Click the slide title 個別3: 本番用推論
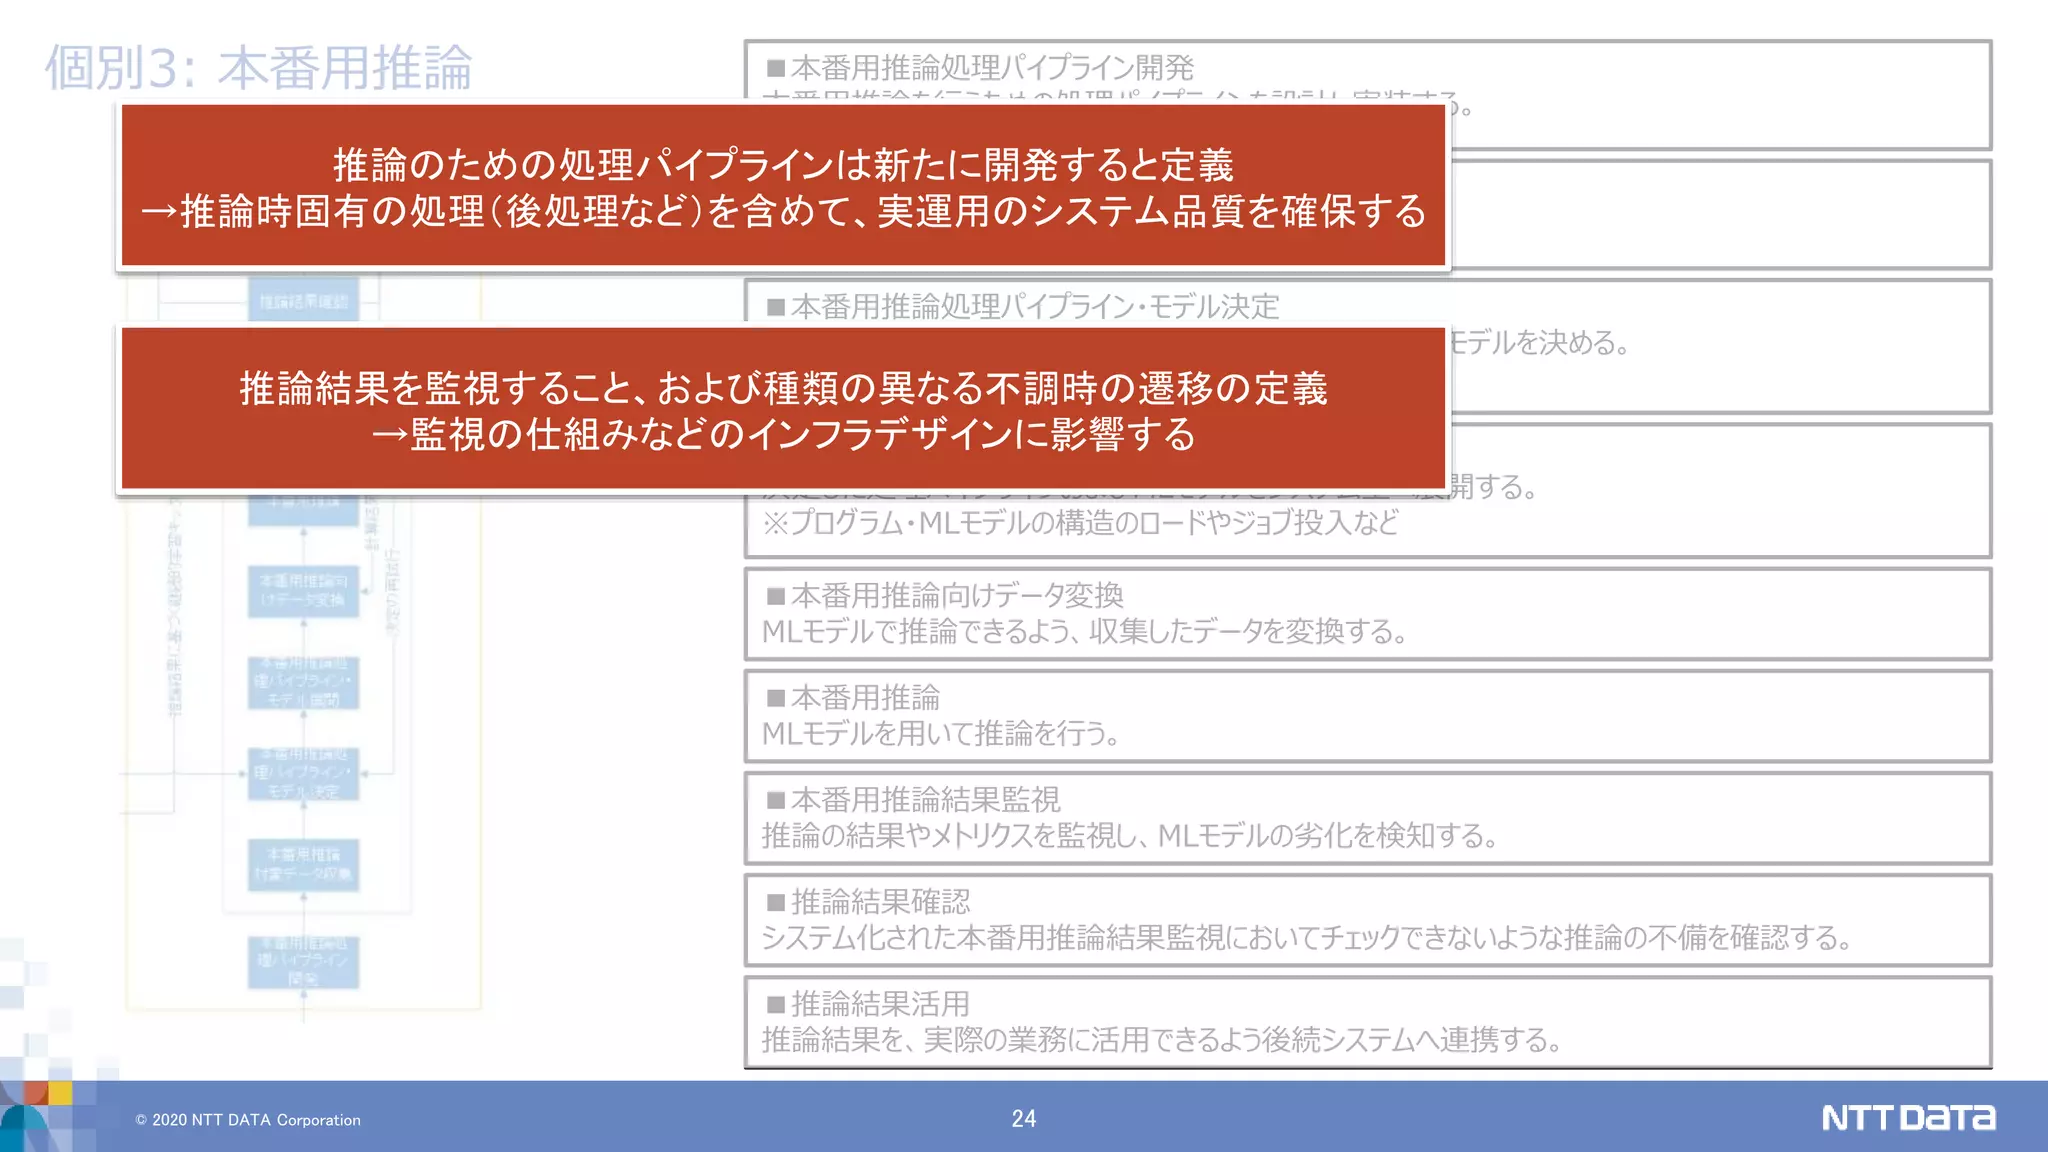Screen dimensions: 2048x1152 [258, 68]
